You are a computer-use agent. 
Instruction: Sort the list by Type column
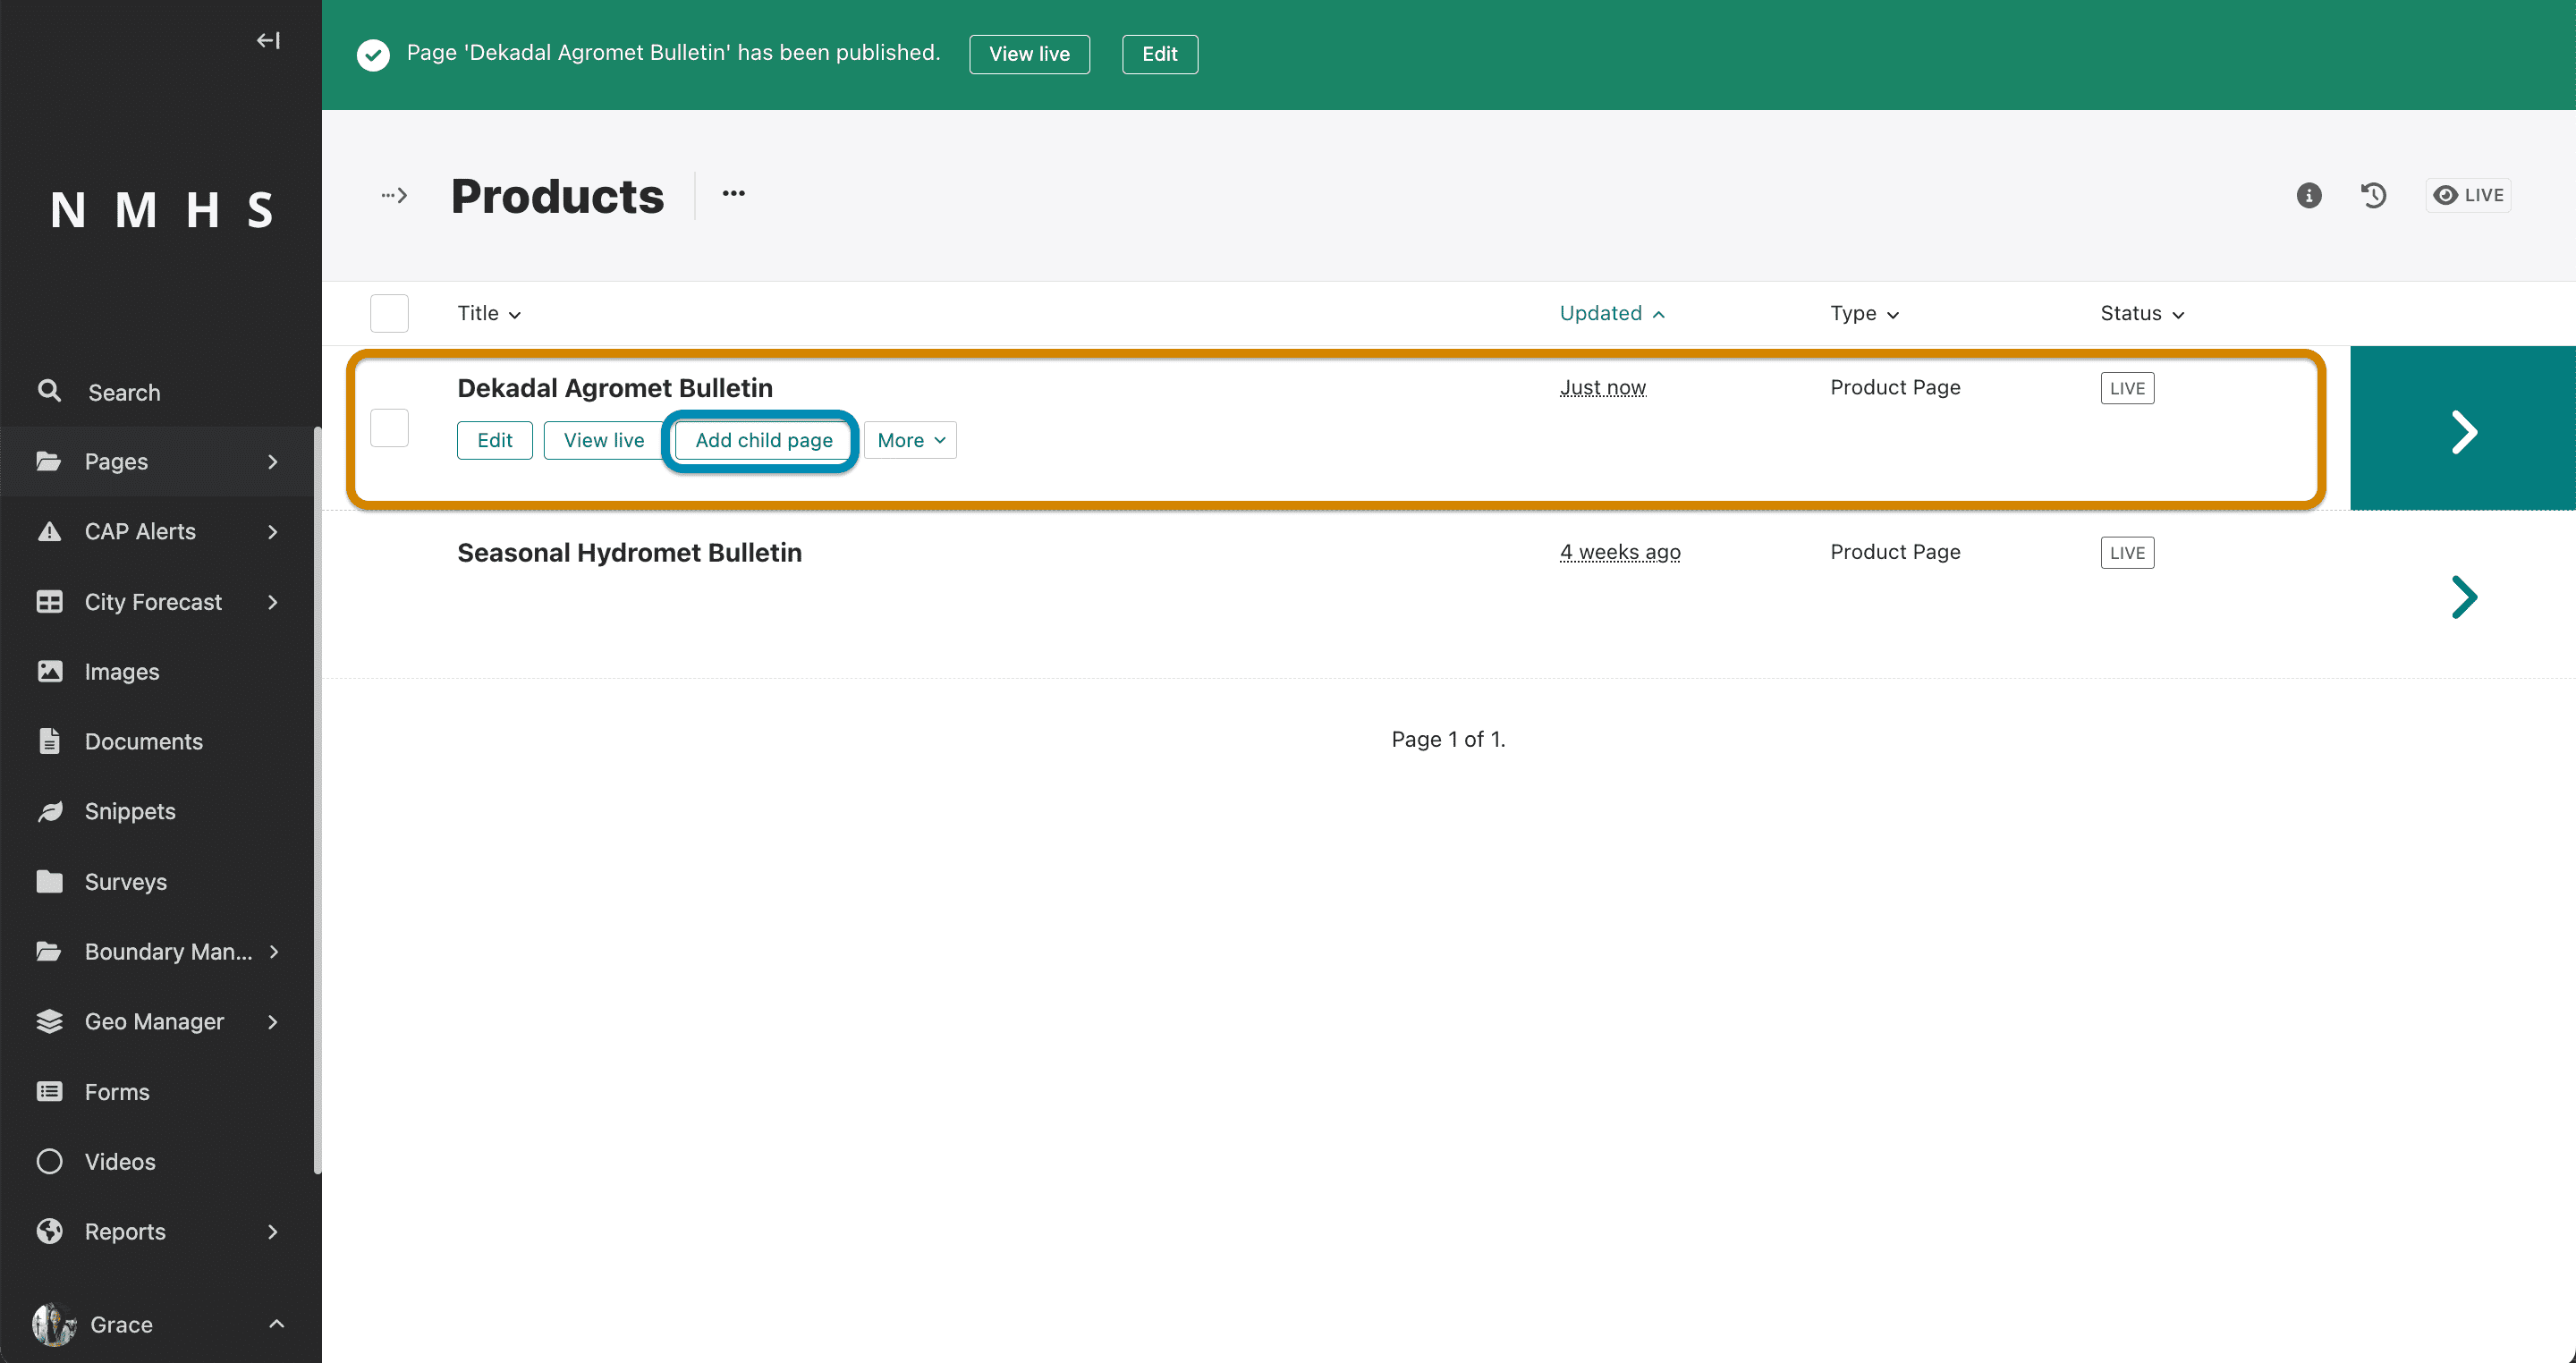coord(1865,313)
